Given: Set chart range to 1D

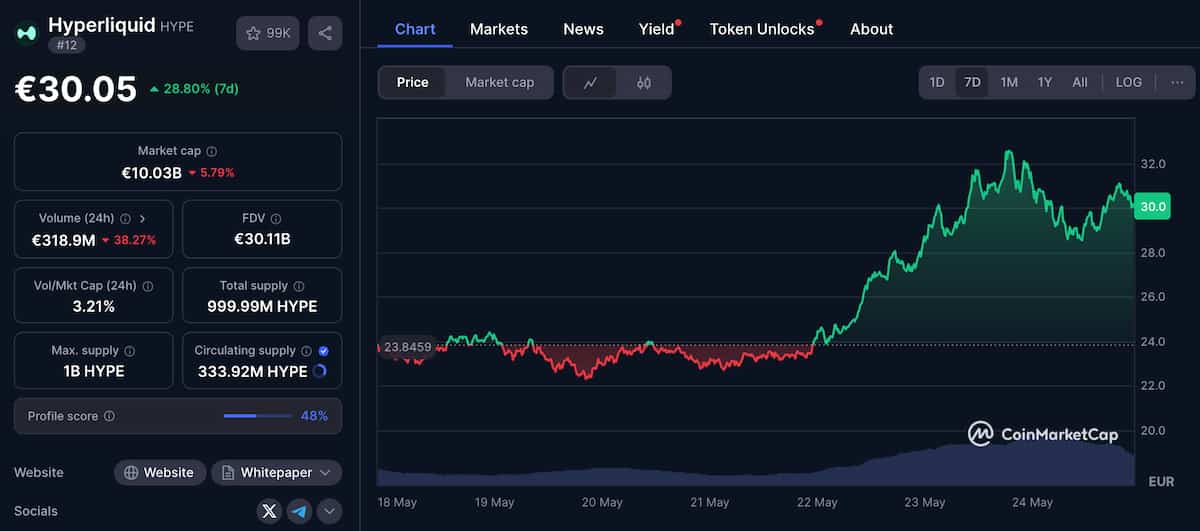Looking at the screenshot, I should coord(937,82).
